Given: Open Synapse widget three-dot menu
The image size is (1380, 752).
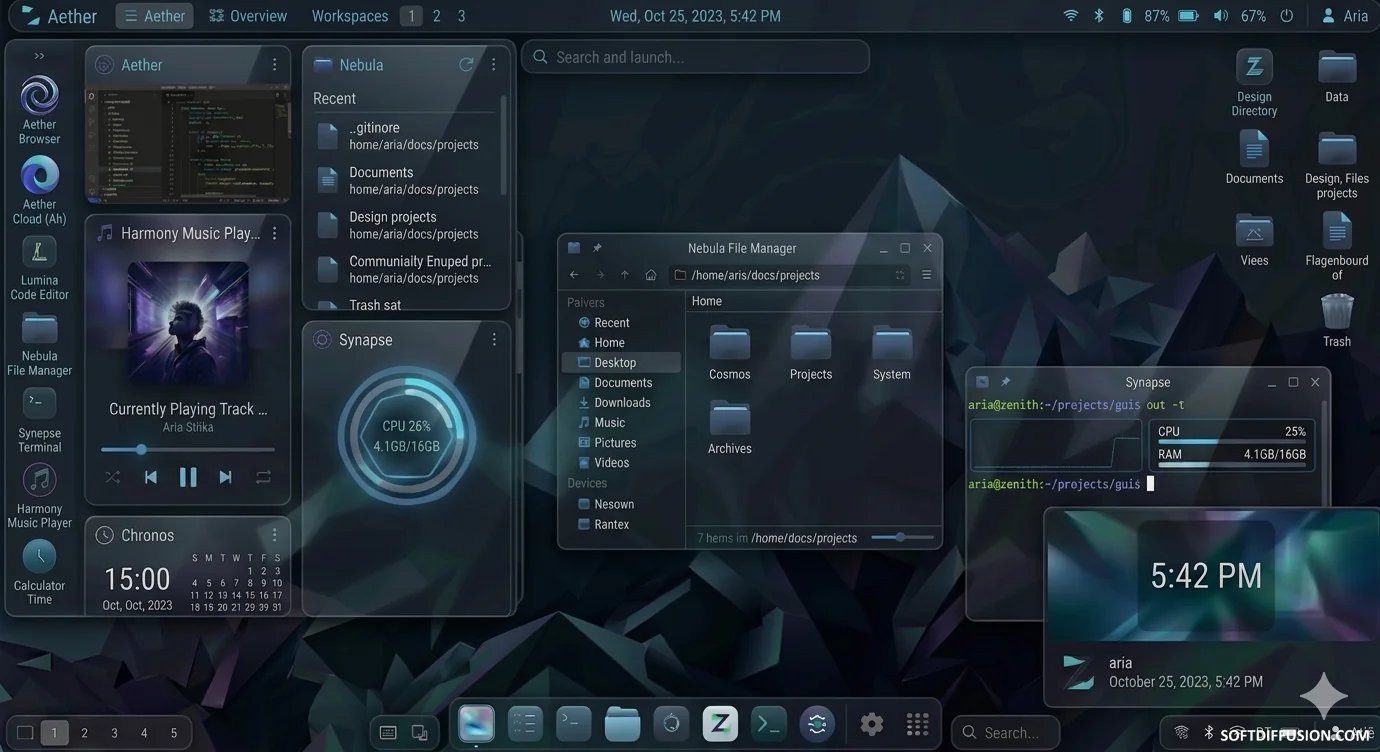Looking at the screenshot, I should pyautogui.click(x=494, y=340).
